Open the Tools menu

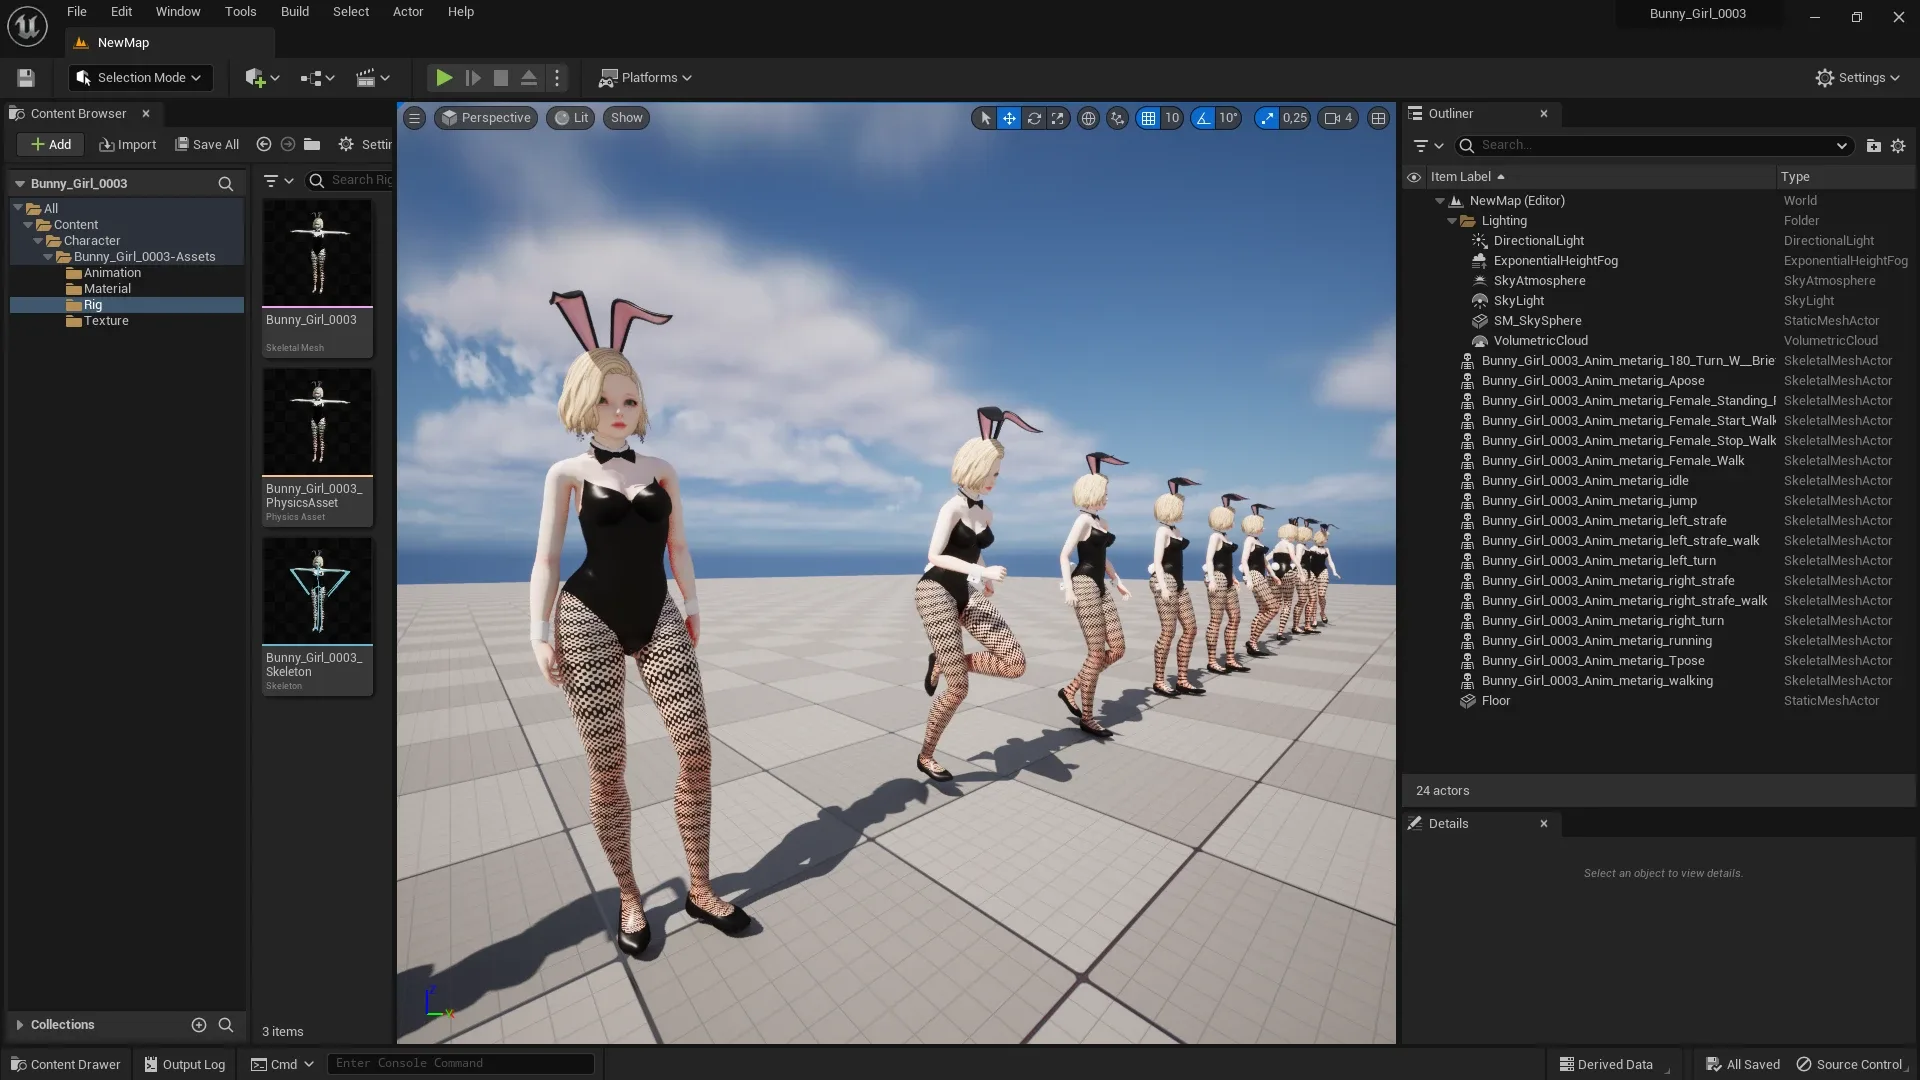[240, 11]
